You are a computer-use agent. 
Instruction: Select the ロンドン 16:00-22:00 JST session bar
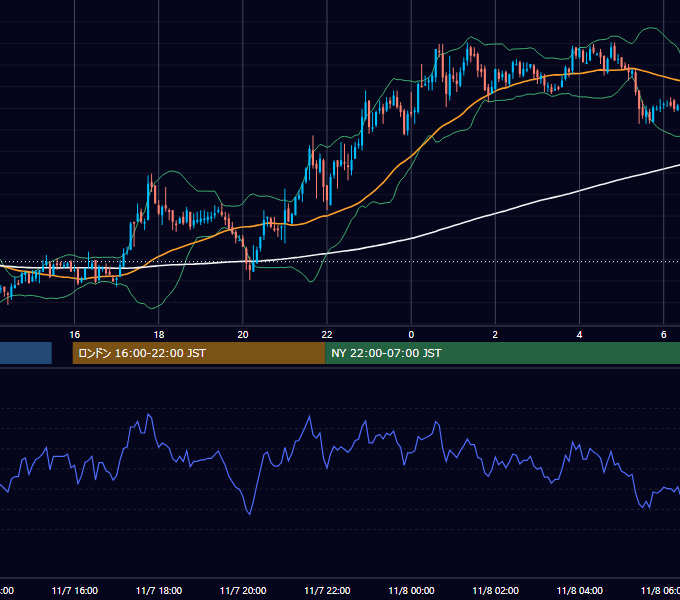click(199, 353)
